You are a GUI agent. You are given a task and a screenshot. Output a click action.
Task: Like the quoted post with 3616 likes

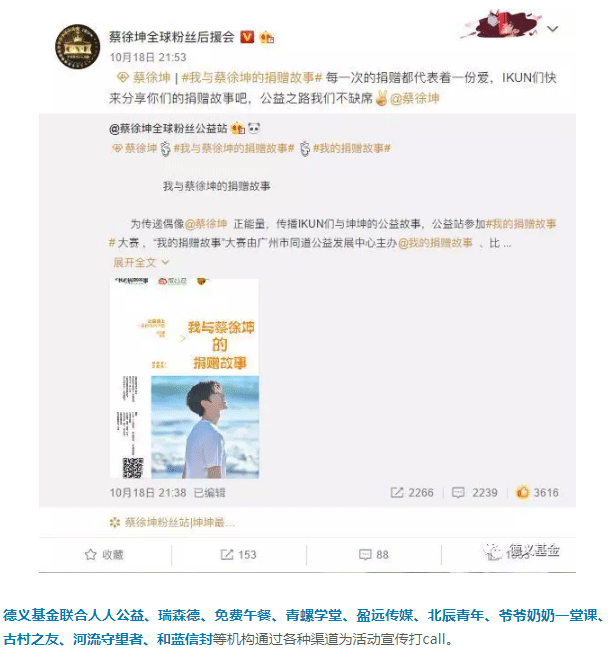pos(522,492)
